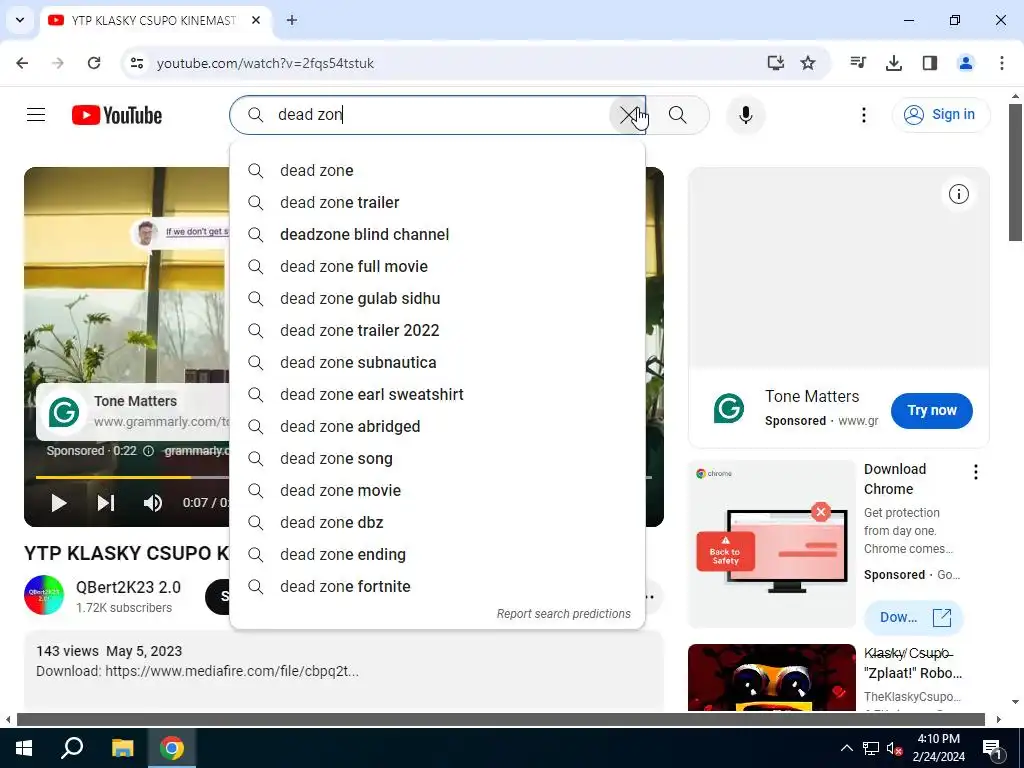Viewport: 1024px width, 768px height.
Task: Open QBert2K23 2.0 channel avatar
Action: click(x=44, y=596)
